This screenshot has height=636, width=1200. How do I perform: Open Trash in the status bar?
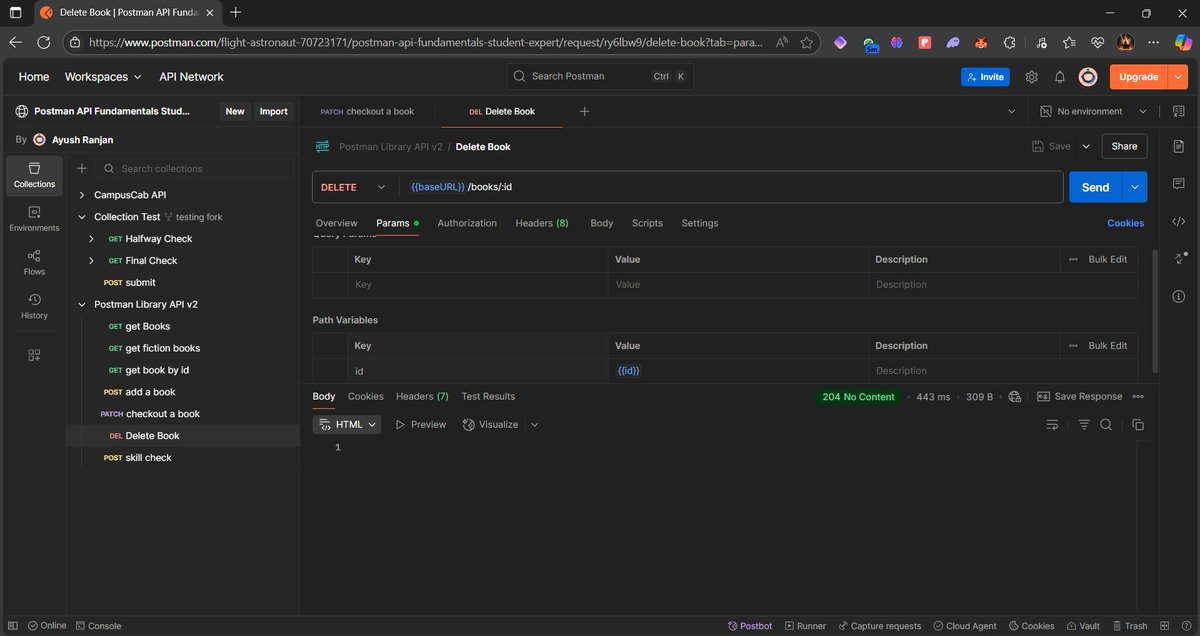point(1129,626)
